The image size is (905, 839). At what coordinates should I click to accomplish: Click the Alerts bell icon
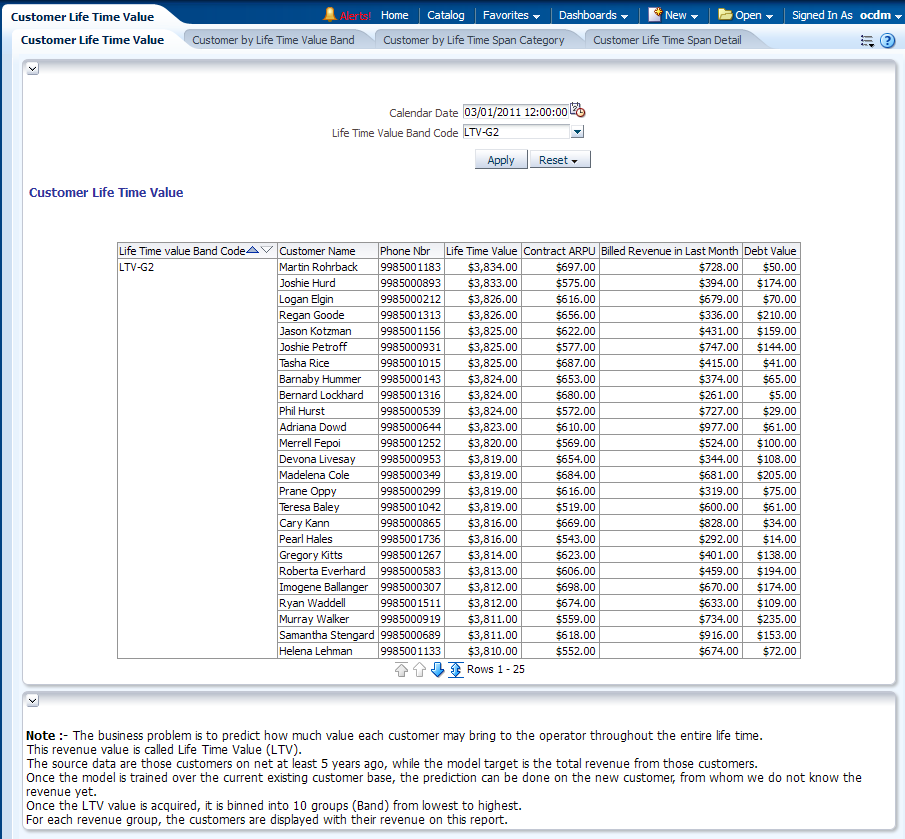329,15
